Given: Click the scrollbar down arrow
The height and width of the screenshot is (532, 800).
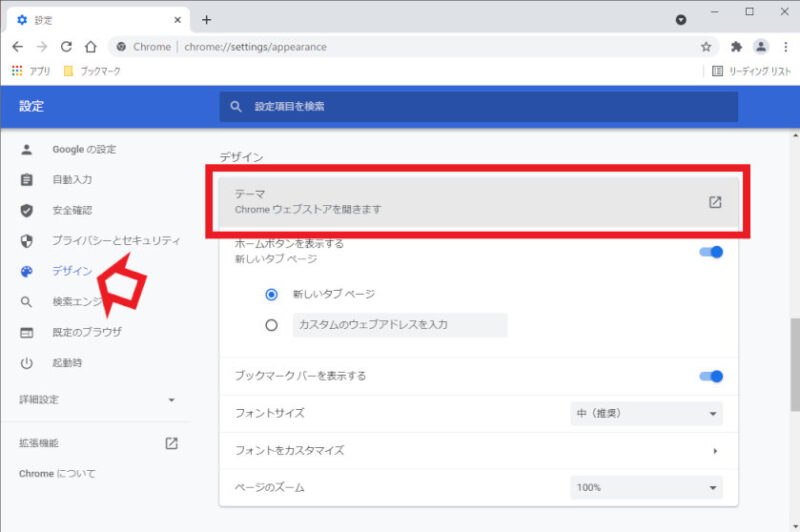Looking at the screenshot, I should pos(795,526).
